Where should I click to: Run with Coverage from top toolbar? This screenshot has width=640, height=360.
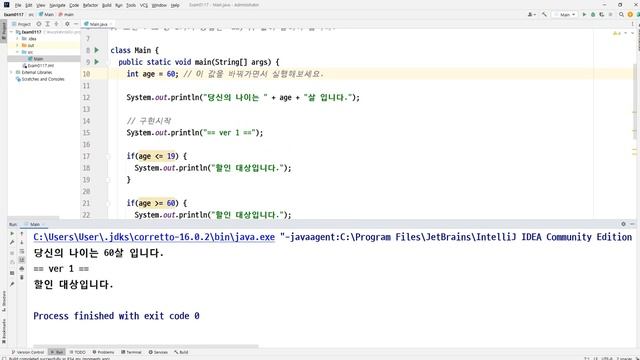pos(602,14)
